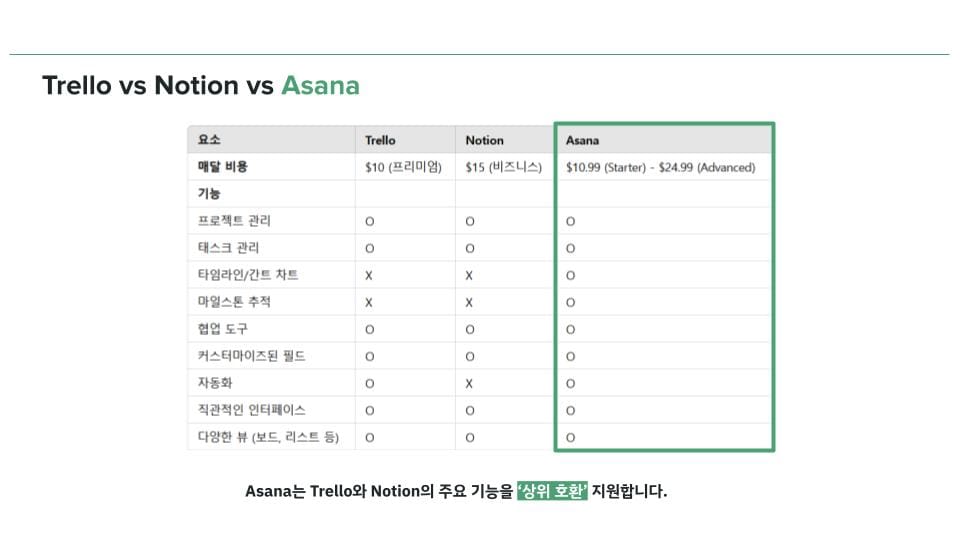Click the X under Trello for 마일스톤 추적

pos(369,302)
